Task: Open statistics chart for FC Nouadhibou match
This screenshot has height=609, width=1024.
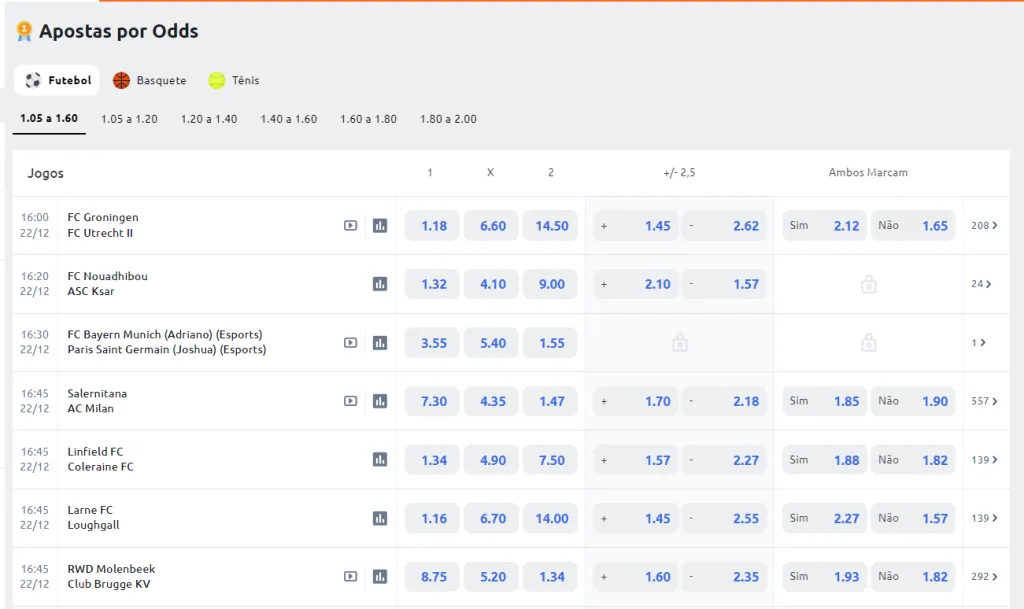Action: 380,284
